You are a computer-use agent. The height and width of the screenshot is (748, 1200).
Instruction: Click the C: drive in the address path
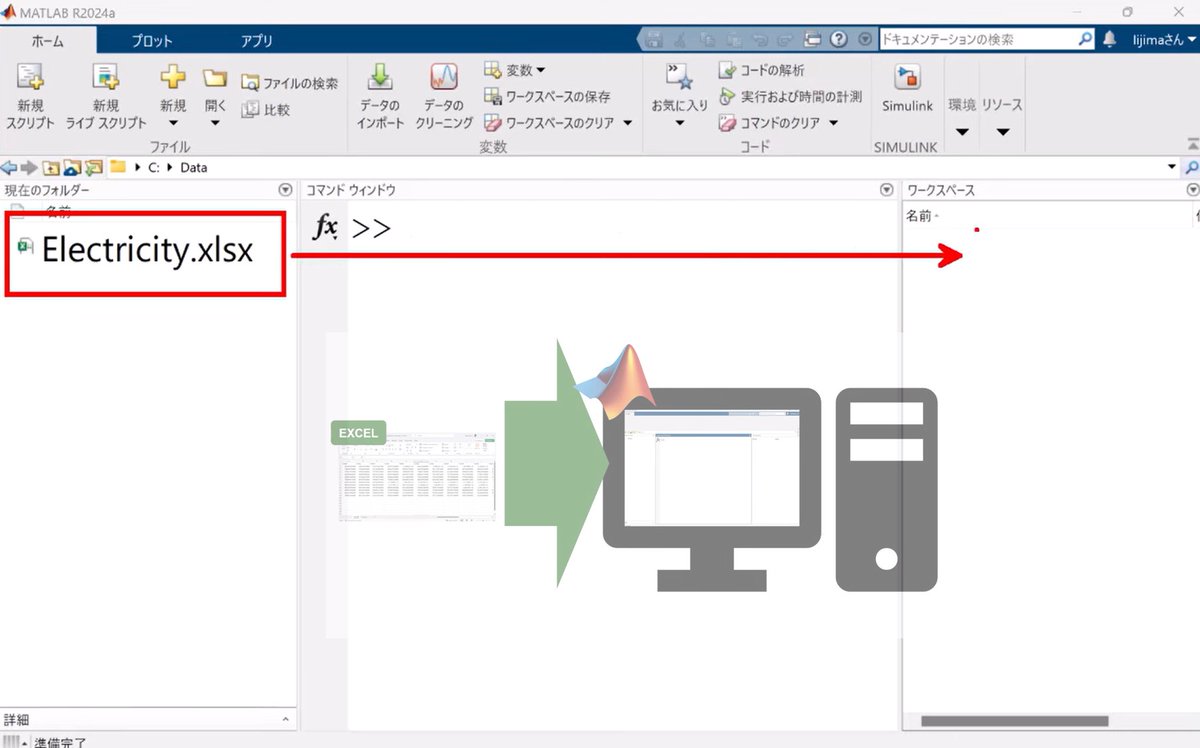pyautogui.click(x=154, y=167)
